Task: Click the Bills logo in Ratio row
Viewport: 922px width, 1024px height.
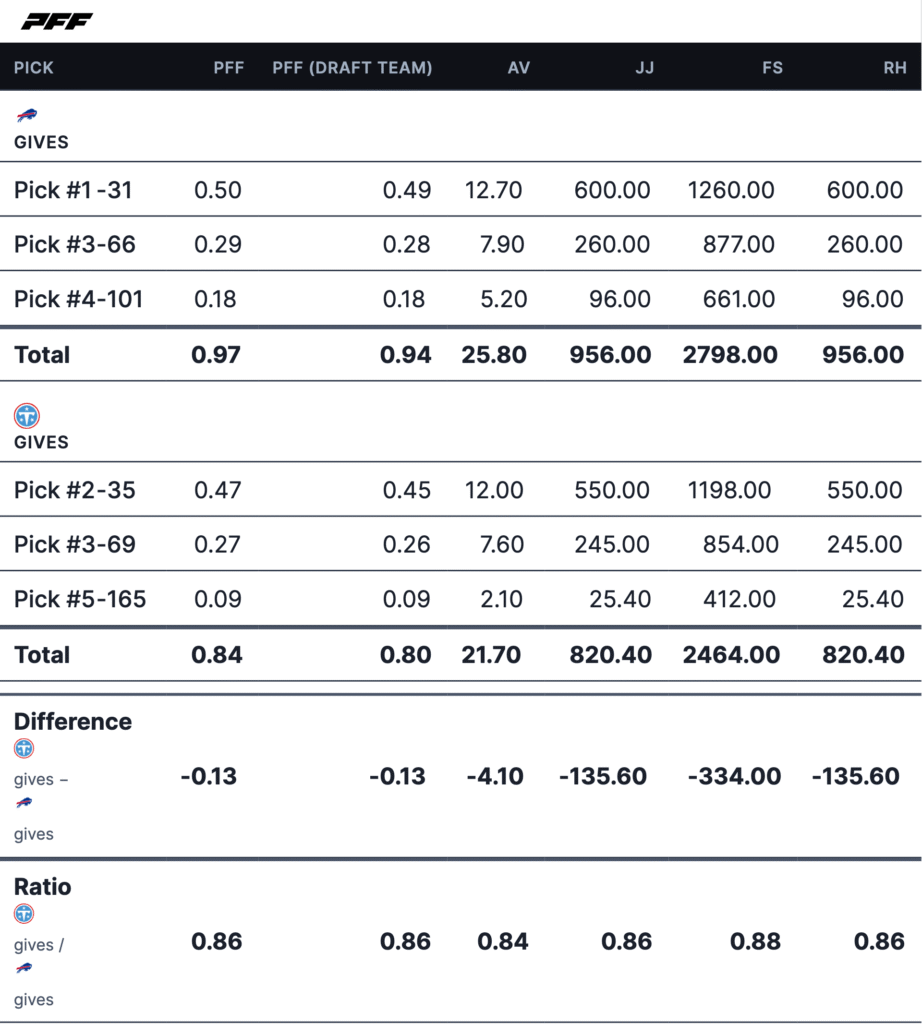Action: pos(24,968)
